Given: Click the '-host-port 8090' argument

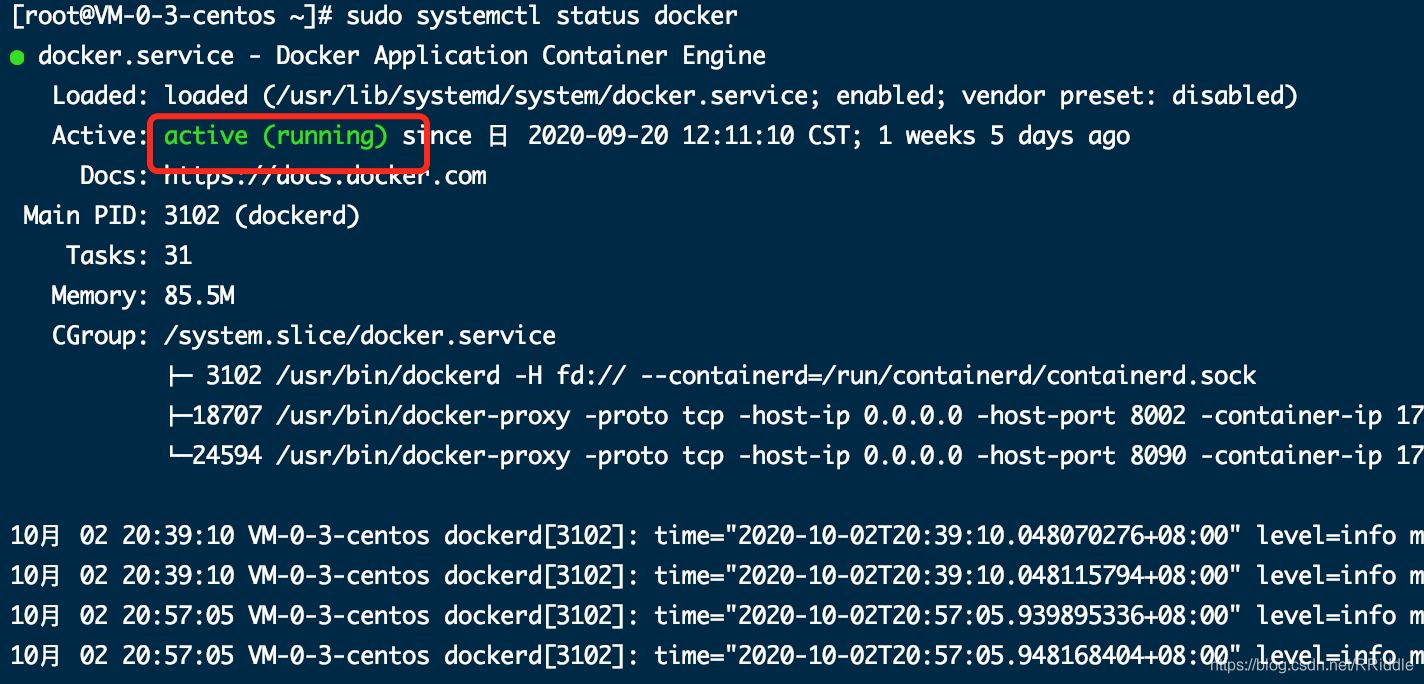Looking at the screenshot, I should pyautogui.click(x=1081, y=456).
